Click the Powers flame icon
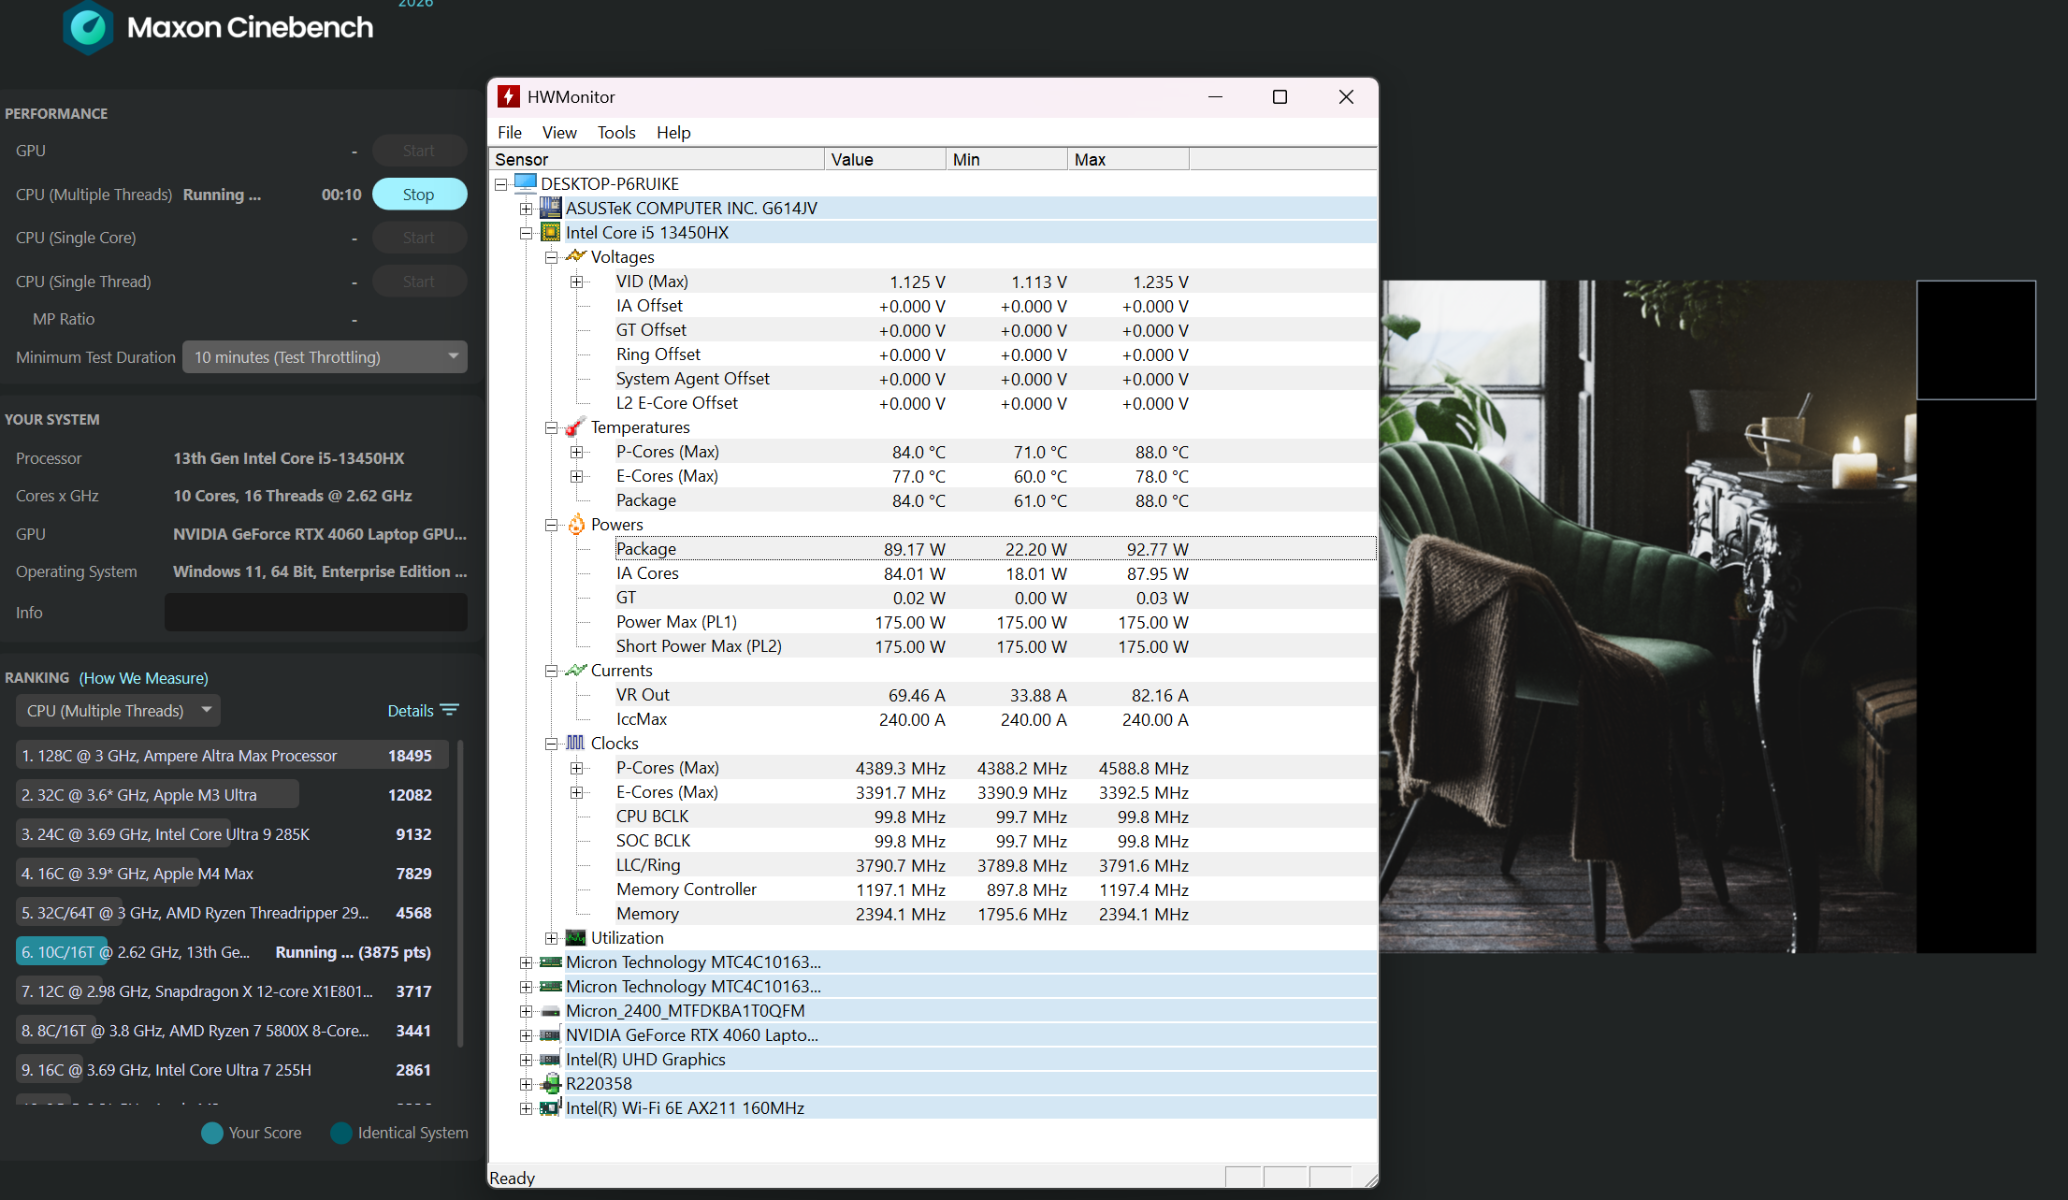 [x=576, y=524]
